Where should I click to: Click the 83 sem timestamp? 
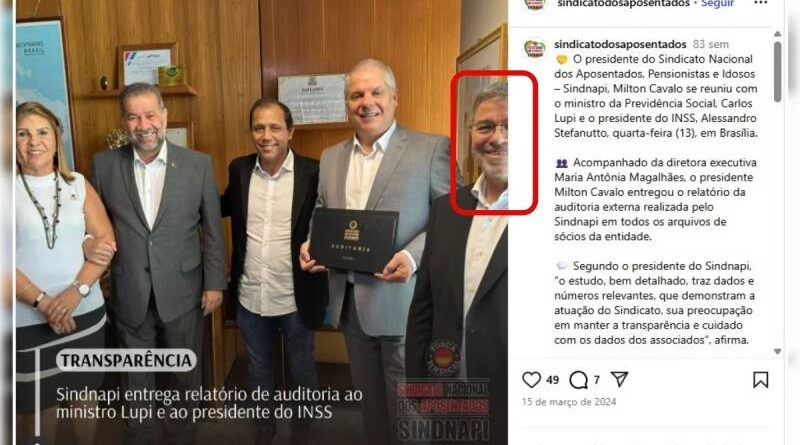[711, 44]
